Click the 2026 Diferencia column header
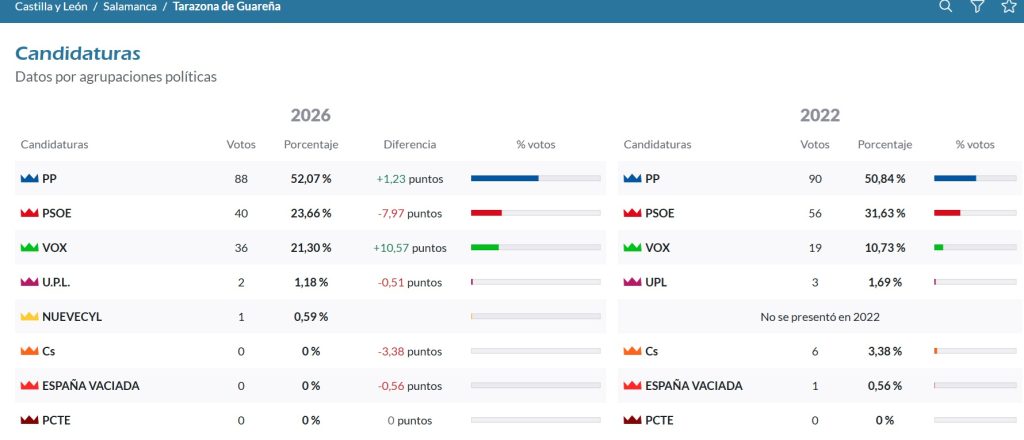The height and width of the screenshot is (440, 1024). click(x=409, y=144)
